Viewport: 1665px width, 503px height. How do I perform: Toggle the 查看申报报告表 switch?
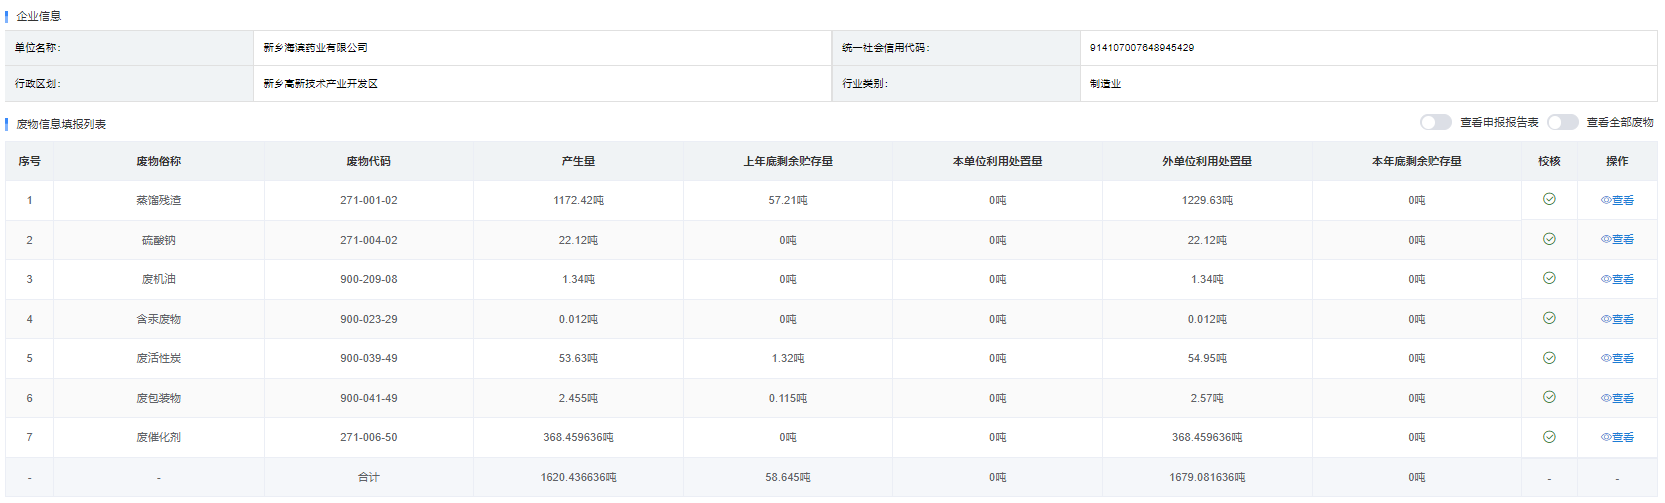pyautogui.click(x=1435, y=122)
